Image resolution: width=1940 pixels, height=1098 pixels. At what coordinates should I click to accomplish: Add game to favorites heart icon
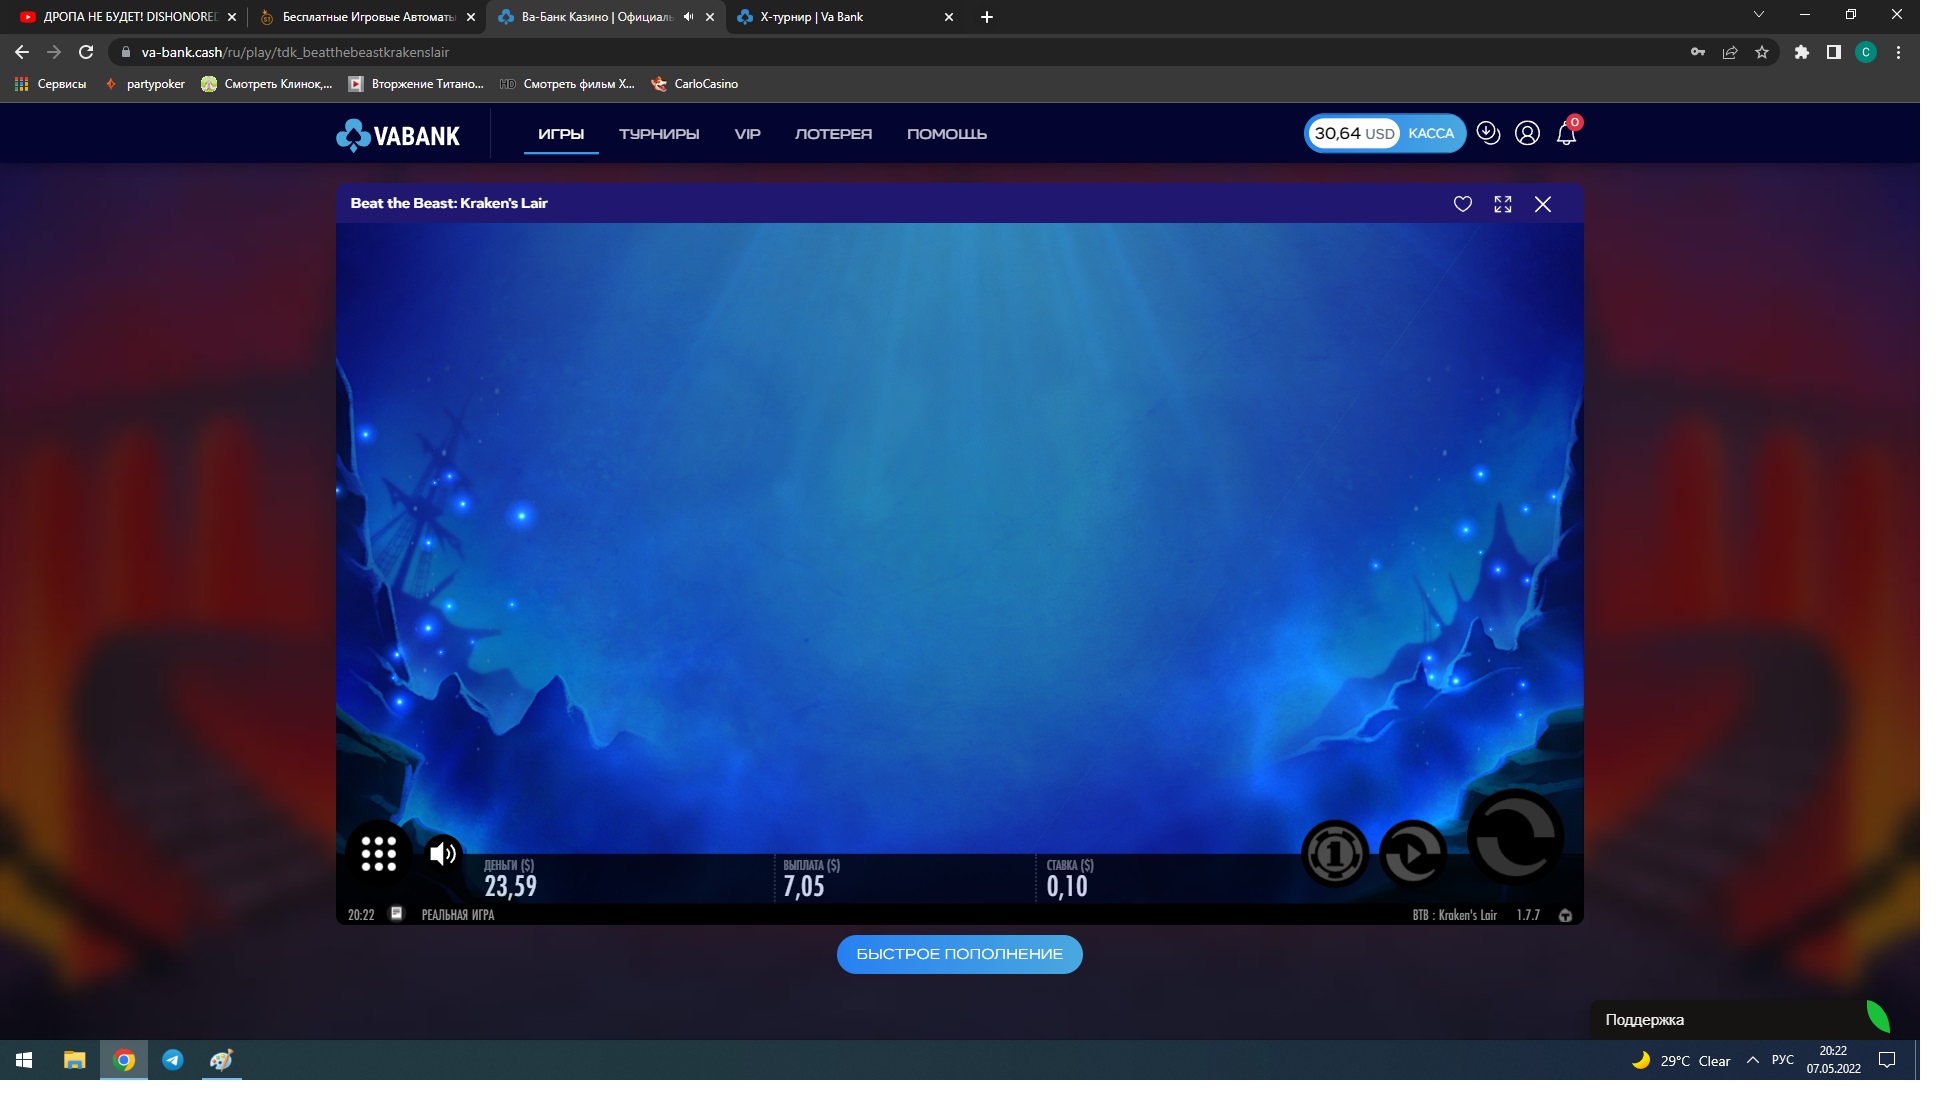coord(1462,204)
